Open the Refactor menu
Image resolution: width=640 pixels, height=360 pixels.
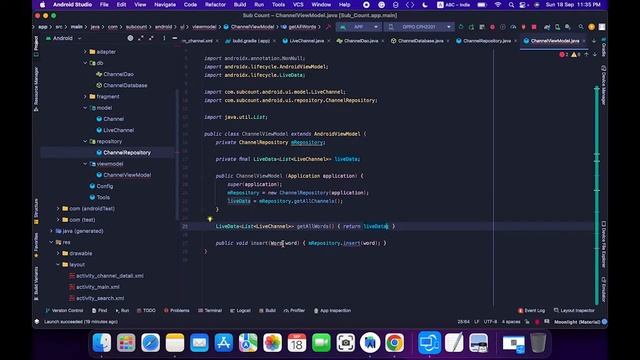(x=215, y=4)
